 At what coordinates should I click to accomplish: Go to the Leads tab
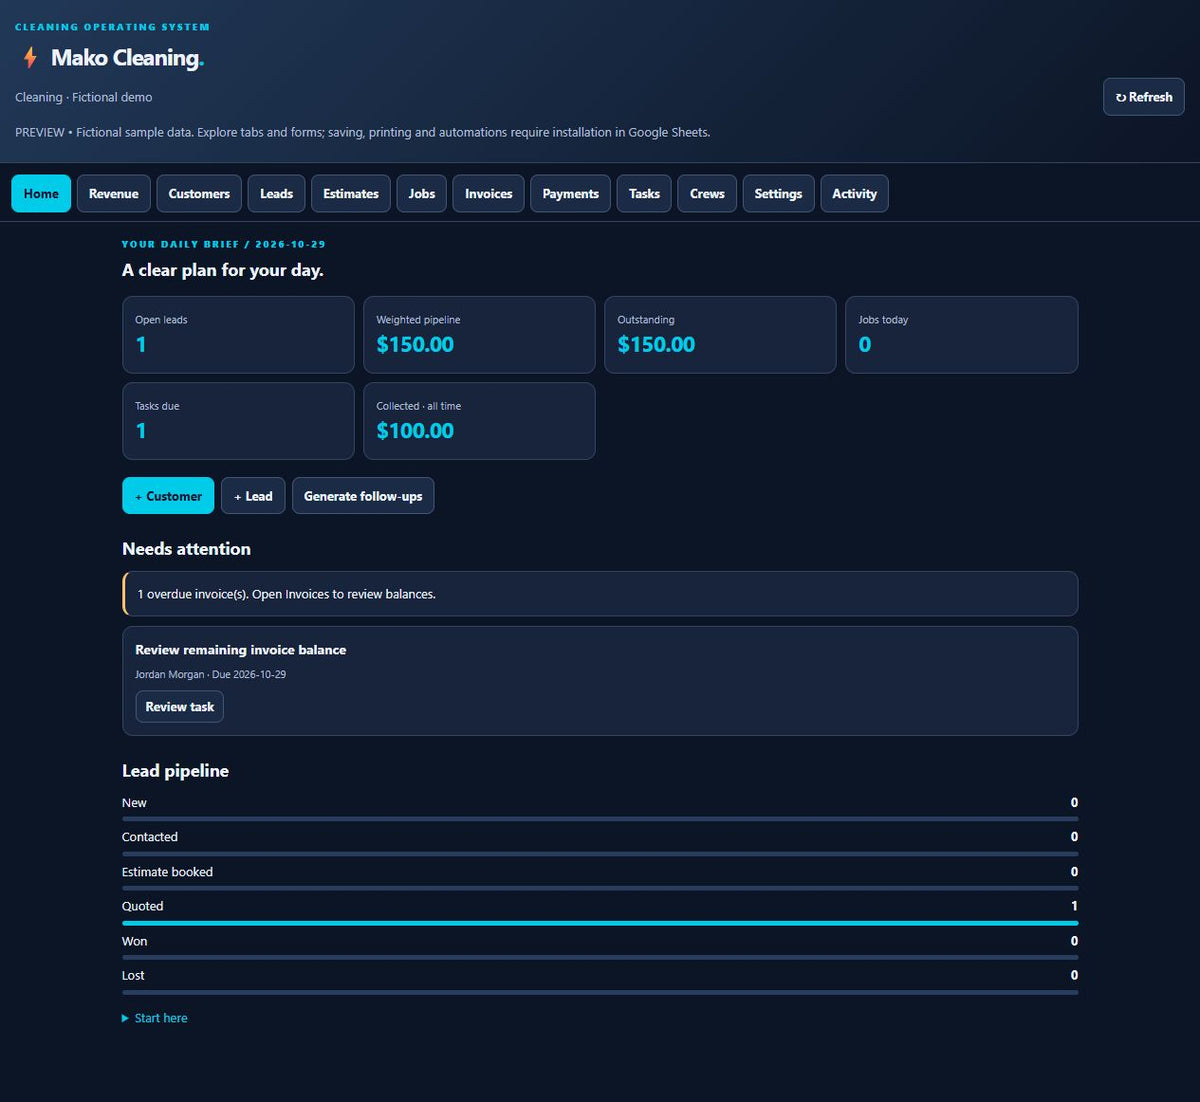point(277,194)
